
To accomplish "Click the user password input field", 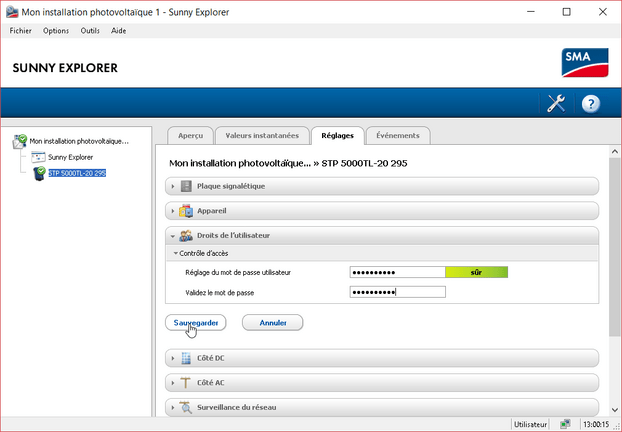I will pyautogui.click(x=397, y=272).
